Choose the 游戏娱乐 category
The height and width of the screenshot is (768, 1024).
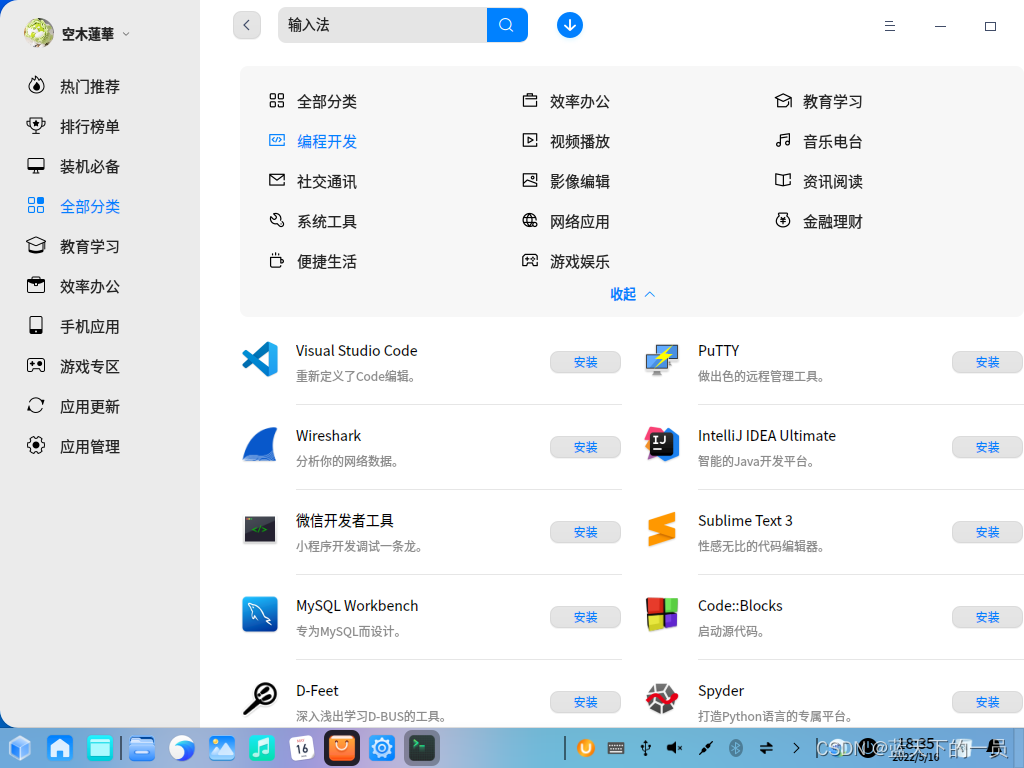pyautogui.click(x=566, y=261)
